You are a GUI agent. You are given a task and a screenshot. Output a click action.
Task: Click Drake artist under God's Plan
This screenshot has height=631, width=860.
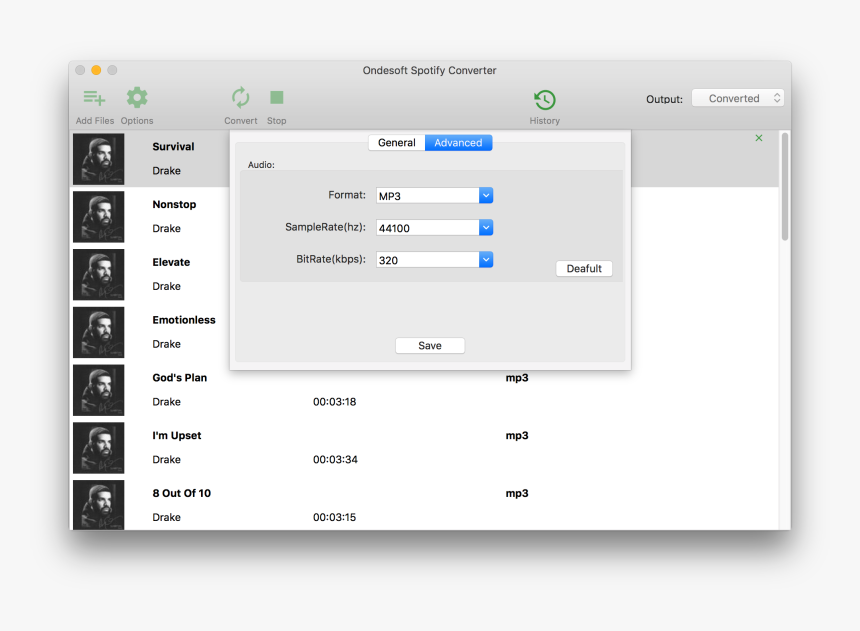(166, 402)
